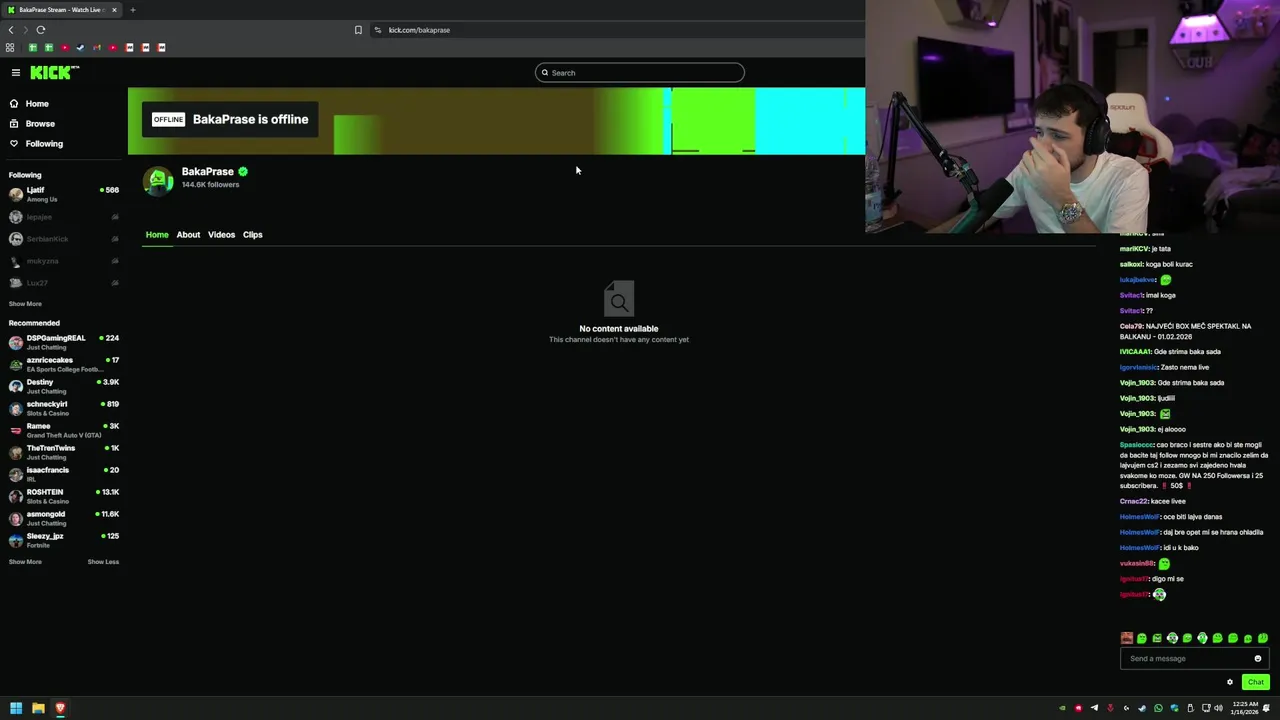
Task: Open chat settings gear
Action: click(1230, 683)
